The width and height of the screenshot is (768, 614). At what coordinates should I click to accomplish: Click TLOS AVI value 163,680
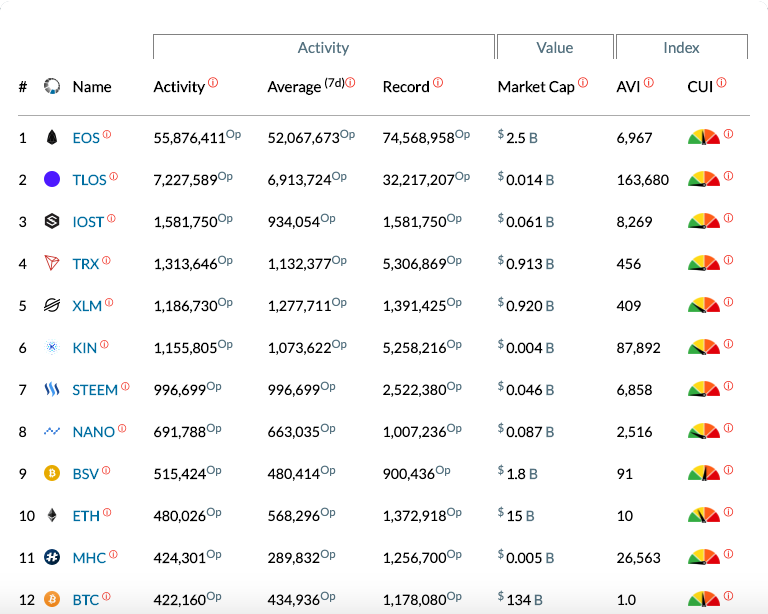643,180
